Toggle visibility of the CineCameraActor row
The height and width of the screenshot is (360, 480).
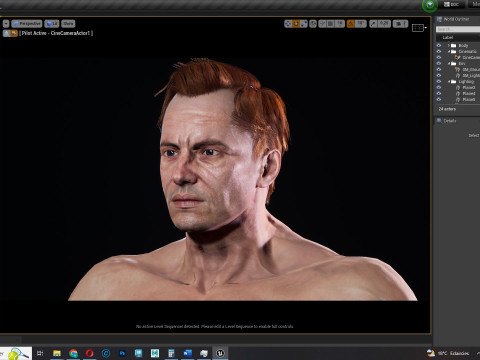439,57
